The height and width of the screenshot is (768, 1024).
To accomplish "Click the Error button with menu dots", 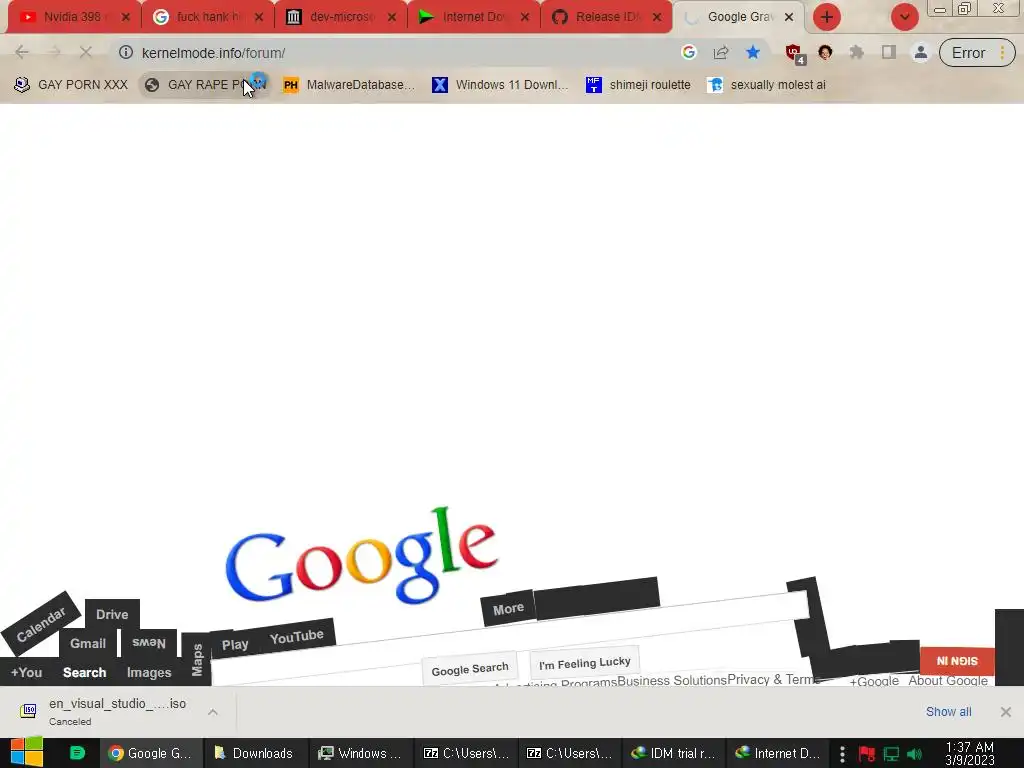I will pyautogui.click(x=977, y=53).
